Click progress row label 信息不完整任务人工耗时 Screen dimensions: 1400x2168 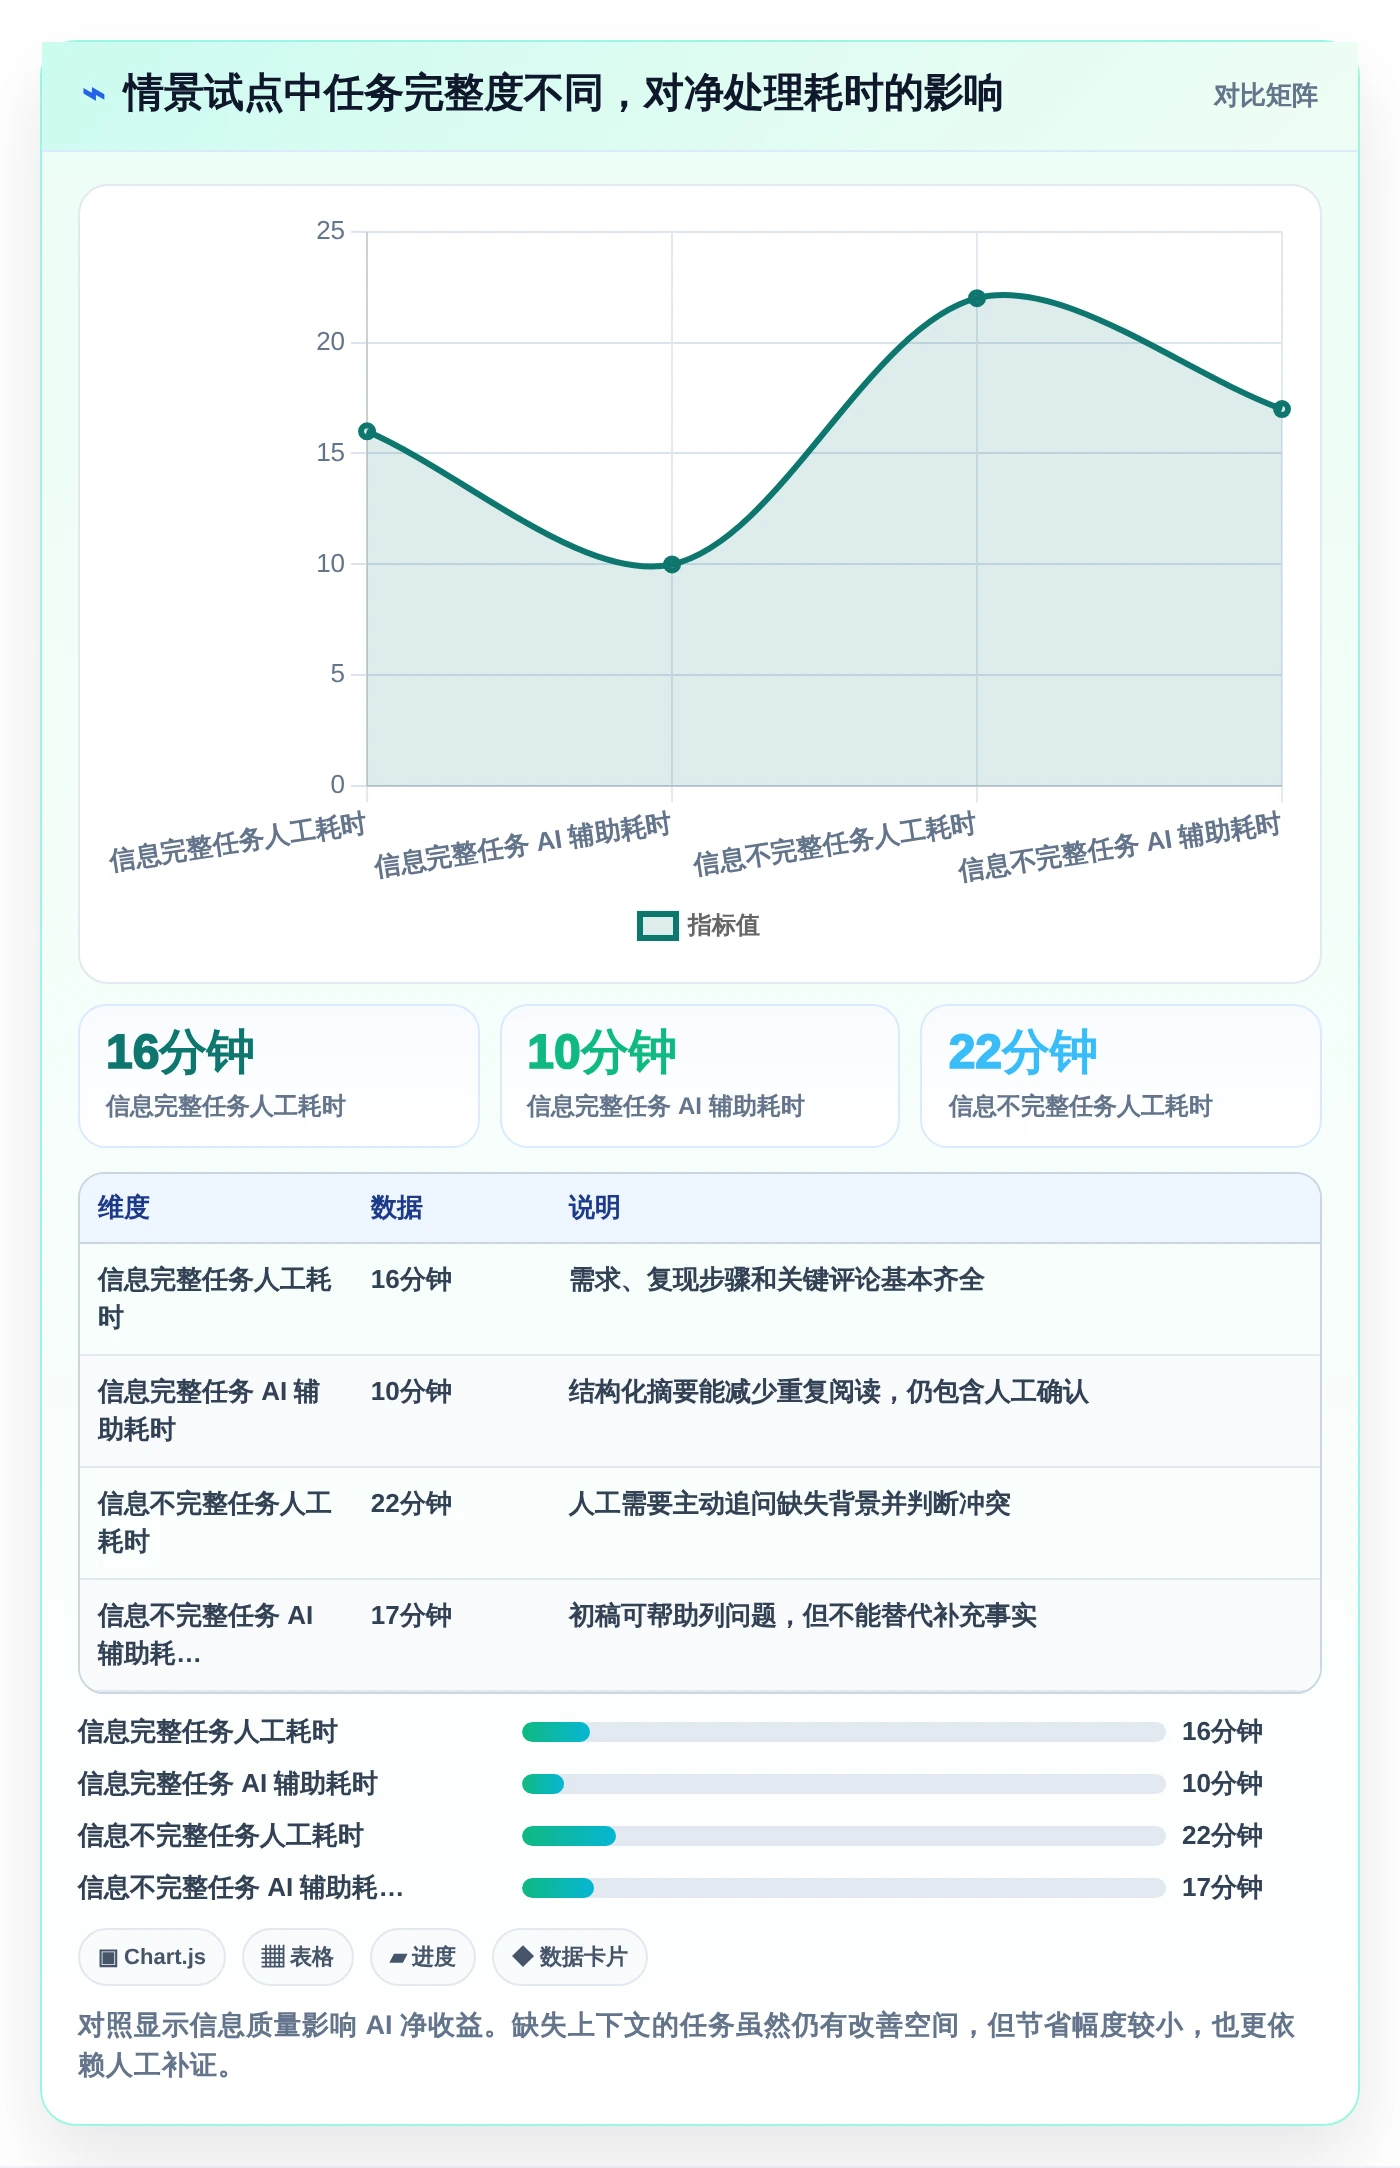[221, 1836]
